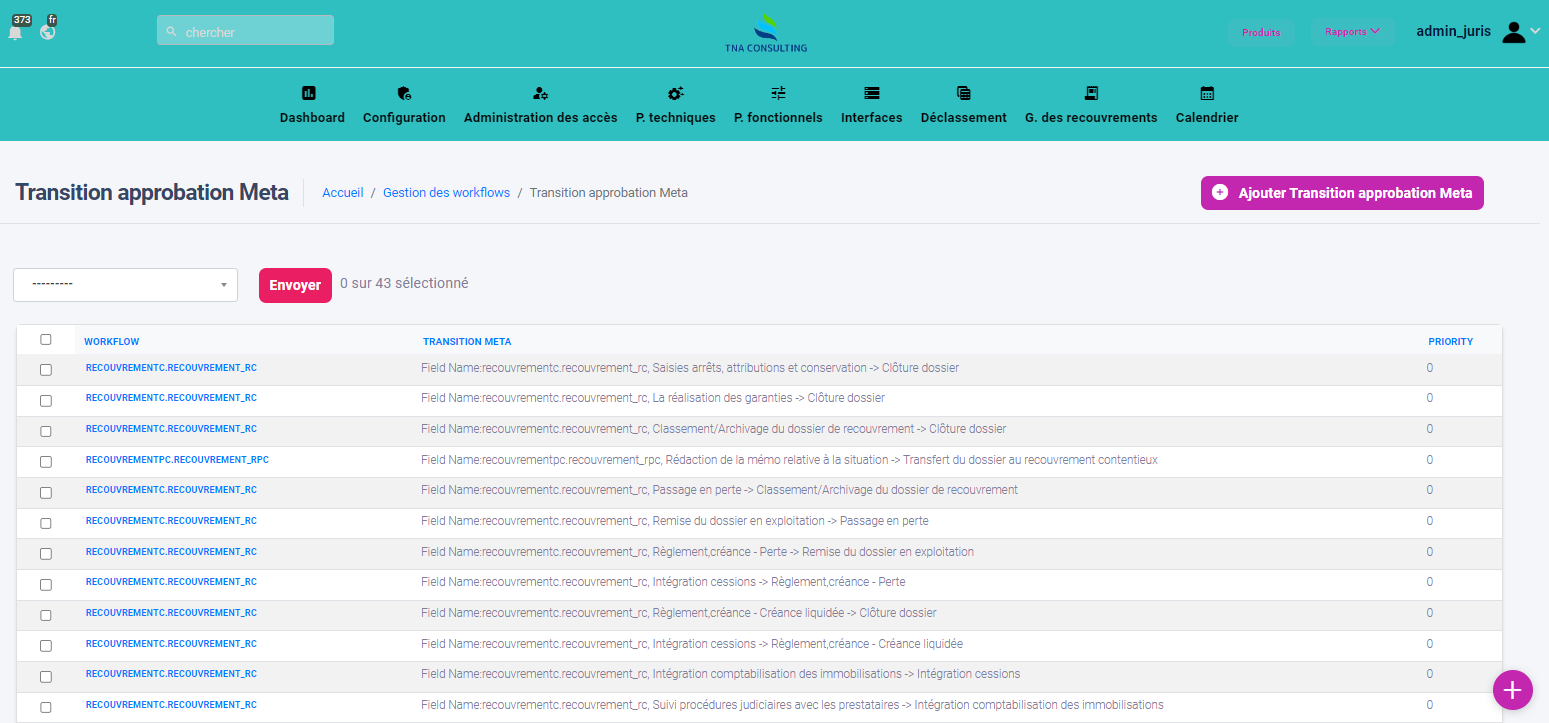This screenshot has height=723, width=1549.
Task: Click the Configuration shield icon
Action: [x=404, y=93]
